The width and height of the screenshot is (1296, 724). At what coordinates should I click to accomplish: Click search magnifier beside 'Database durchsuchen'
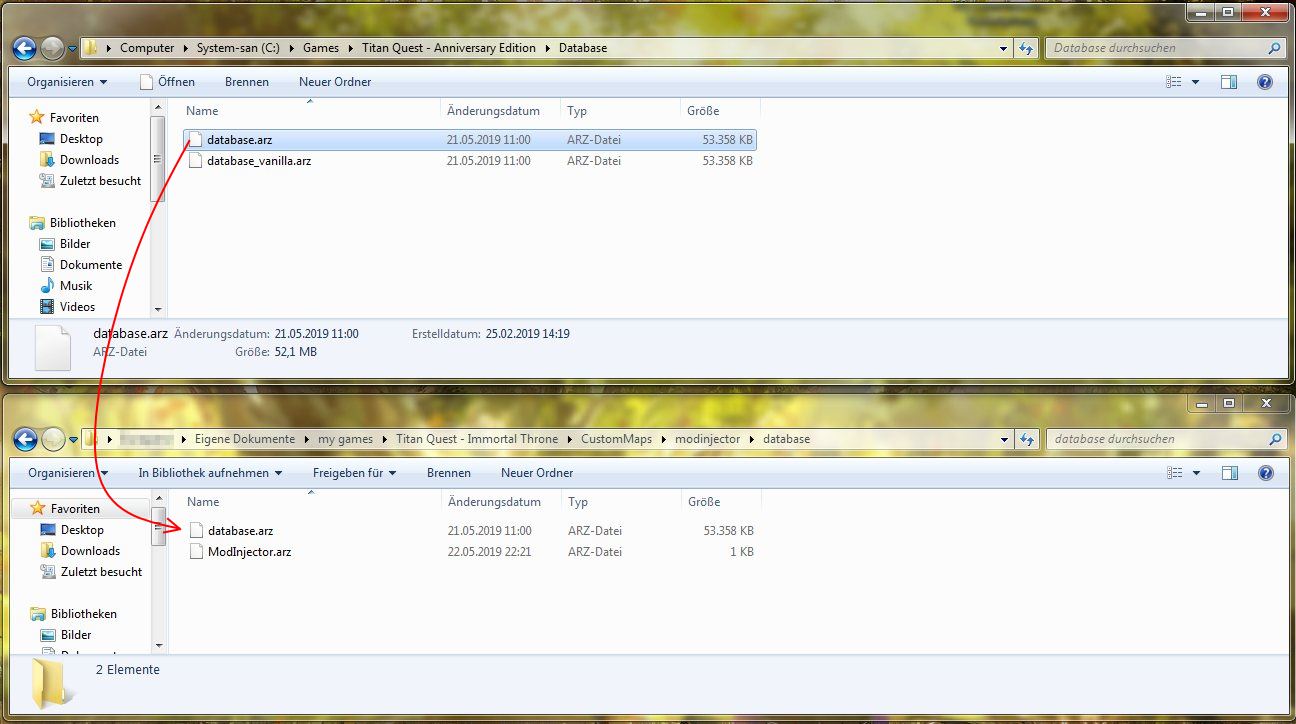point(1274,48)
